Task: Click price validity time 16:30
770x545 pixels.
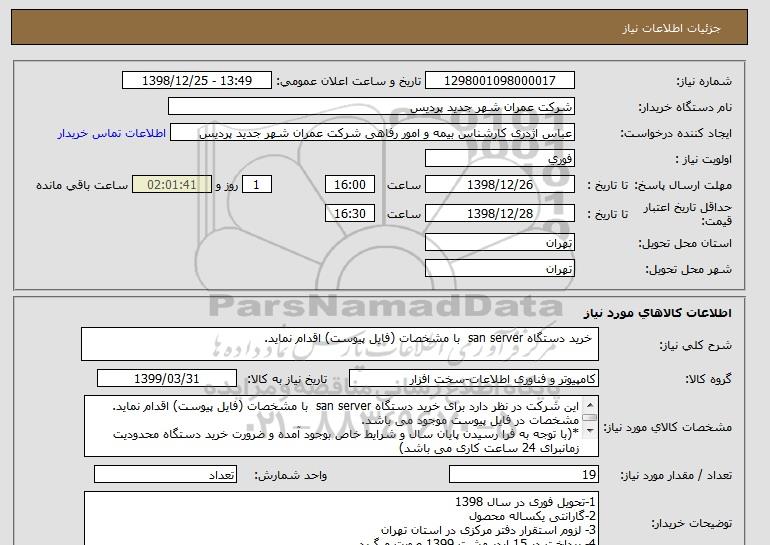Action: pos(350,213)
